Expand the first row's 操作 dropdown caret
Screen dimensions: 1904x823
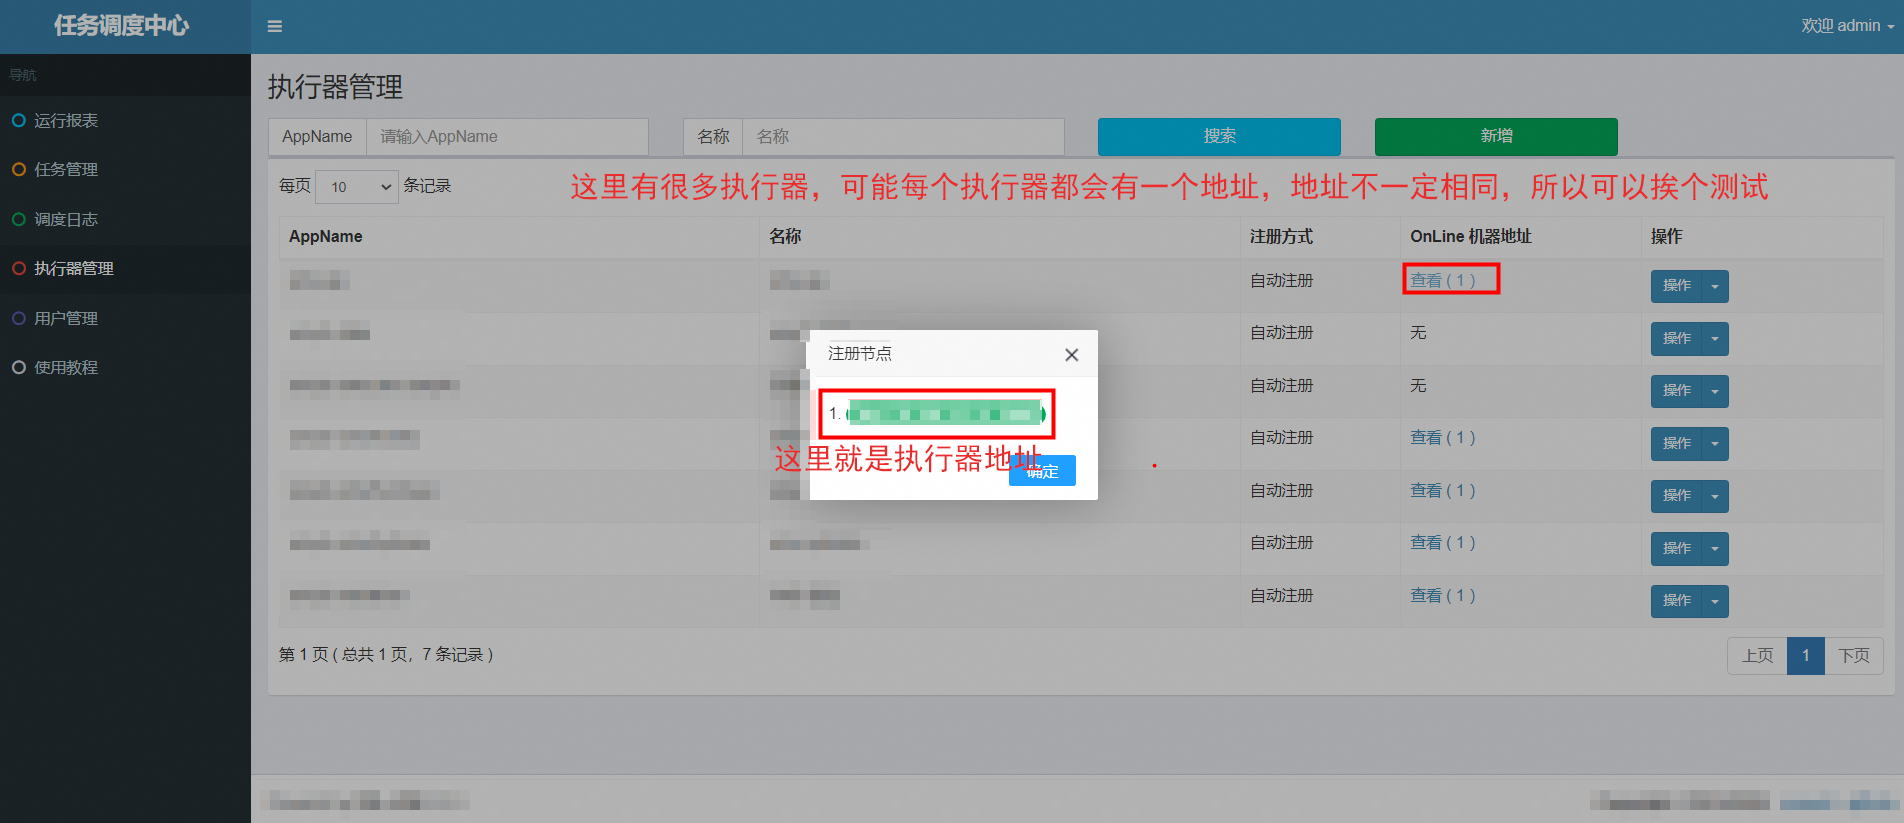click(x=1715, y=287)
